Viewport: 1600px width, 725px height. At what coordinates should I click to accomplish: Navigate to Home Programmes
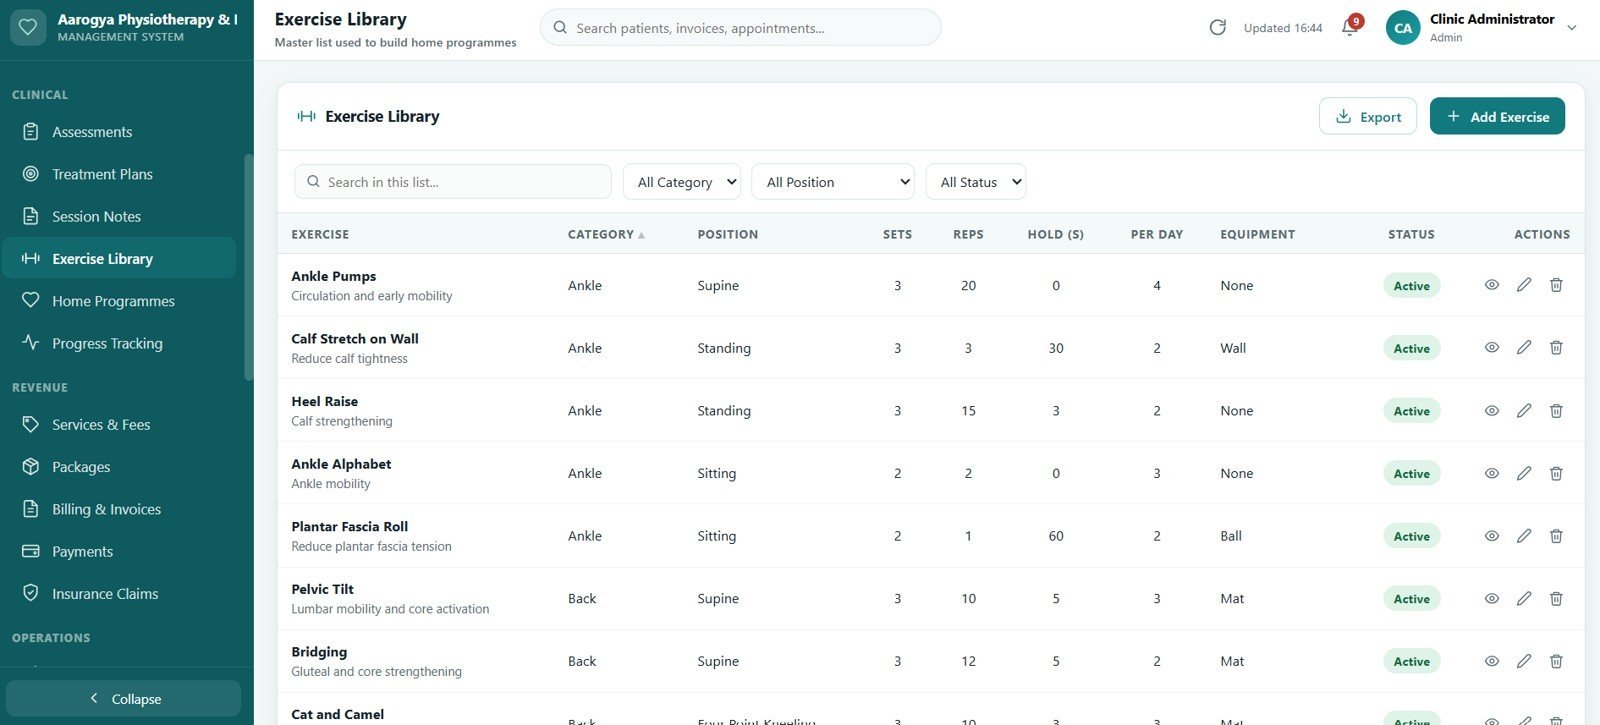click(119, 301)
